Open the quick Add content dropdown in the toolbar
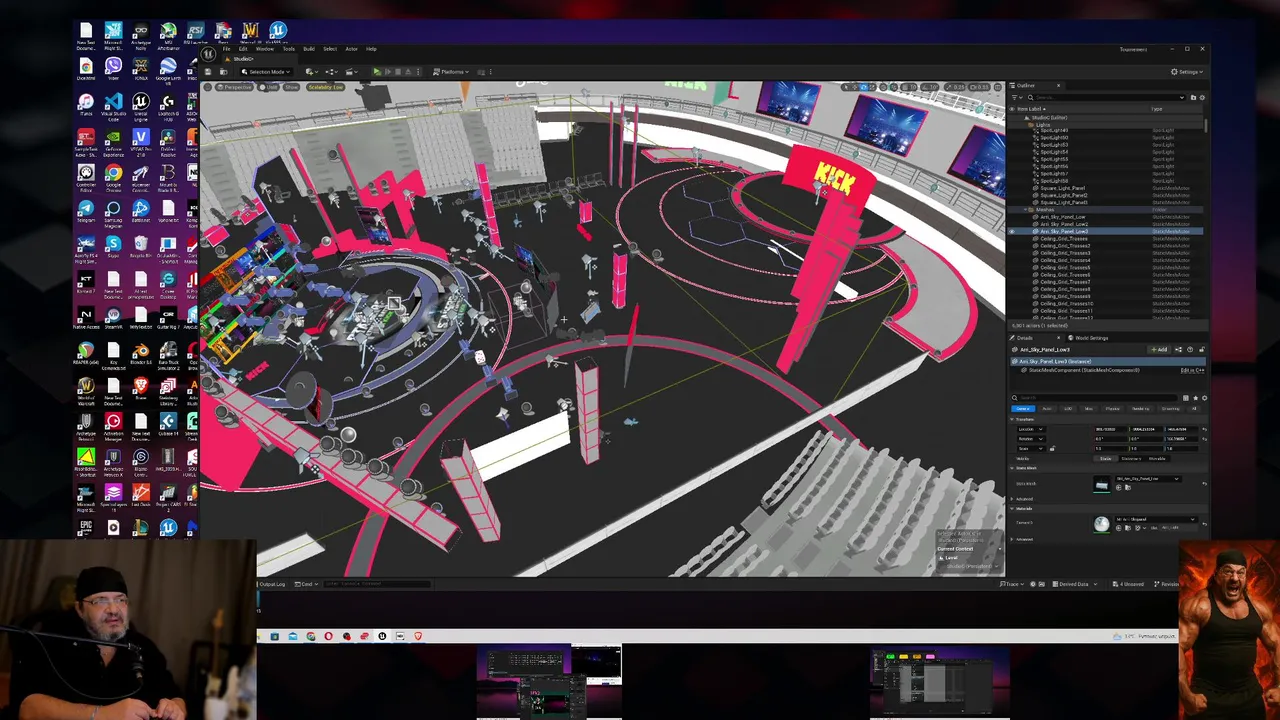This screenshot has width=1280, height=720. (x=312, y=72)
